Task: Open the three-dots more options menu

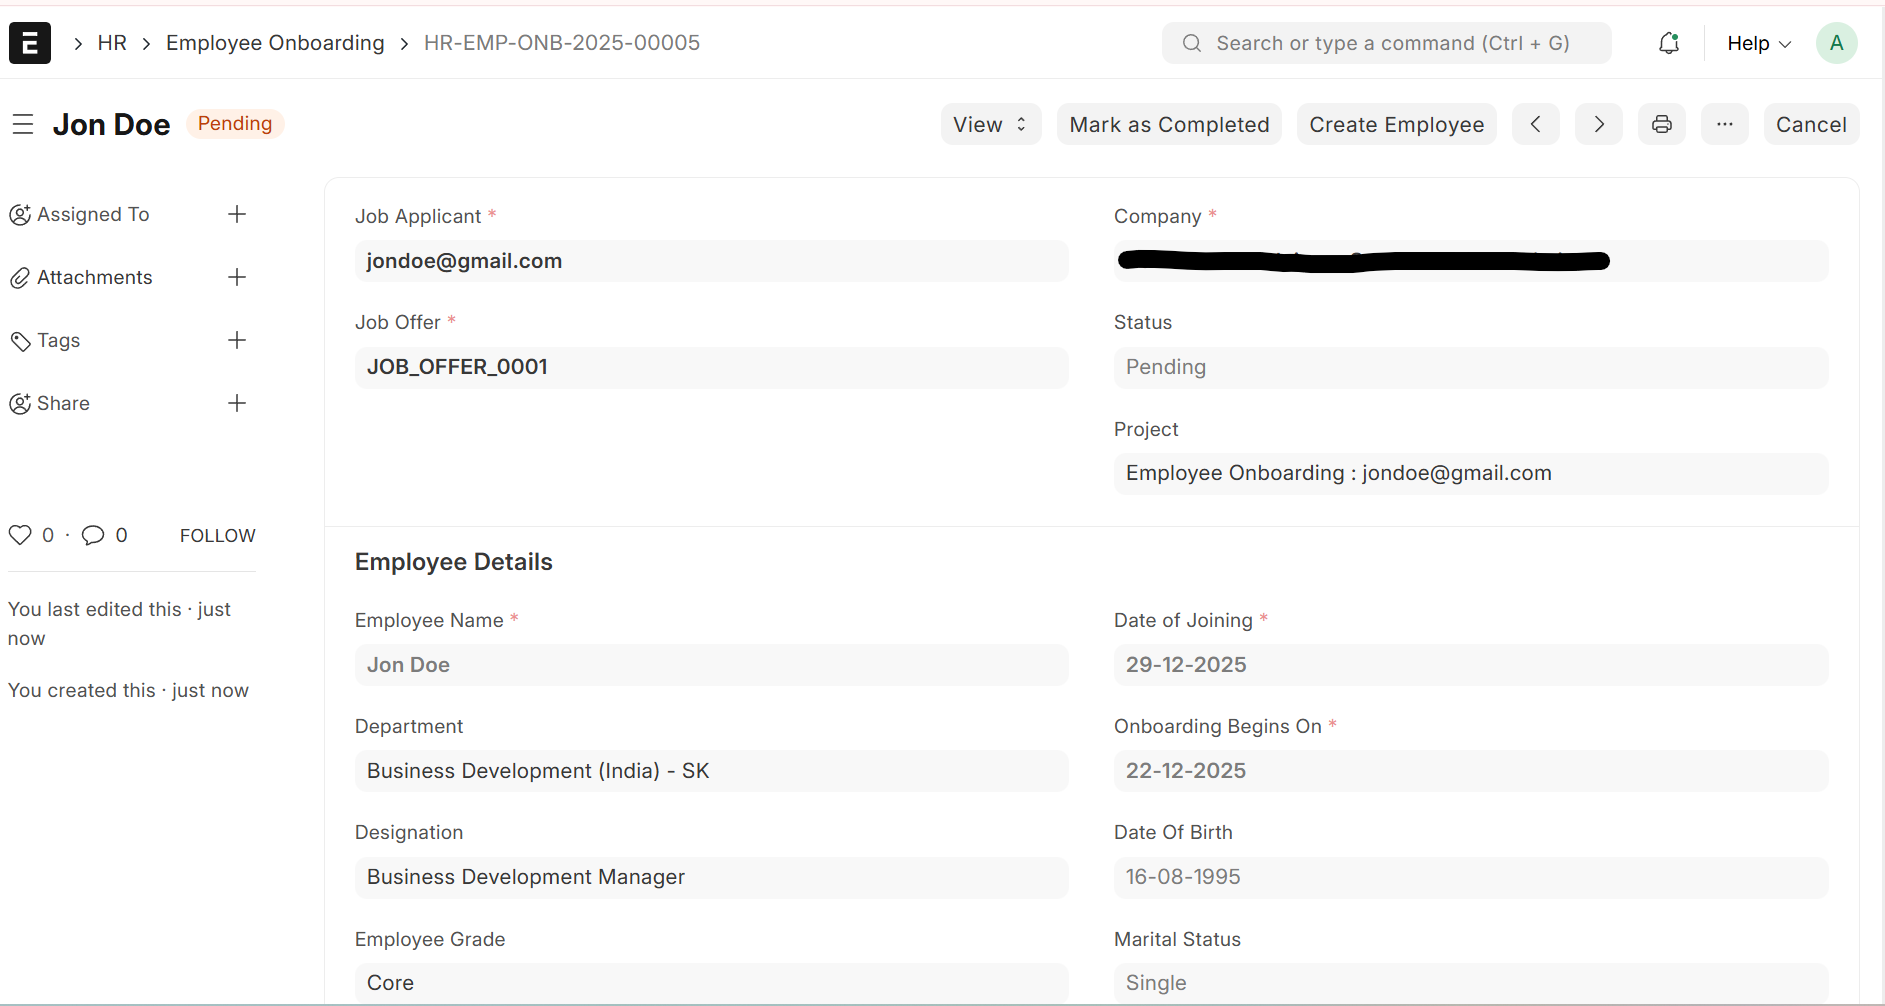Action: point(1724,124)
